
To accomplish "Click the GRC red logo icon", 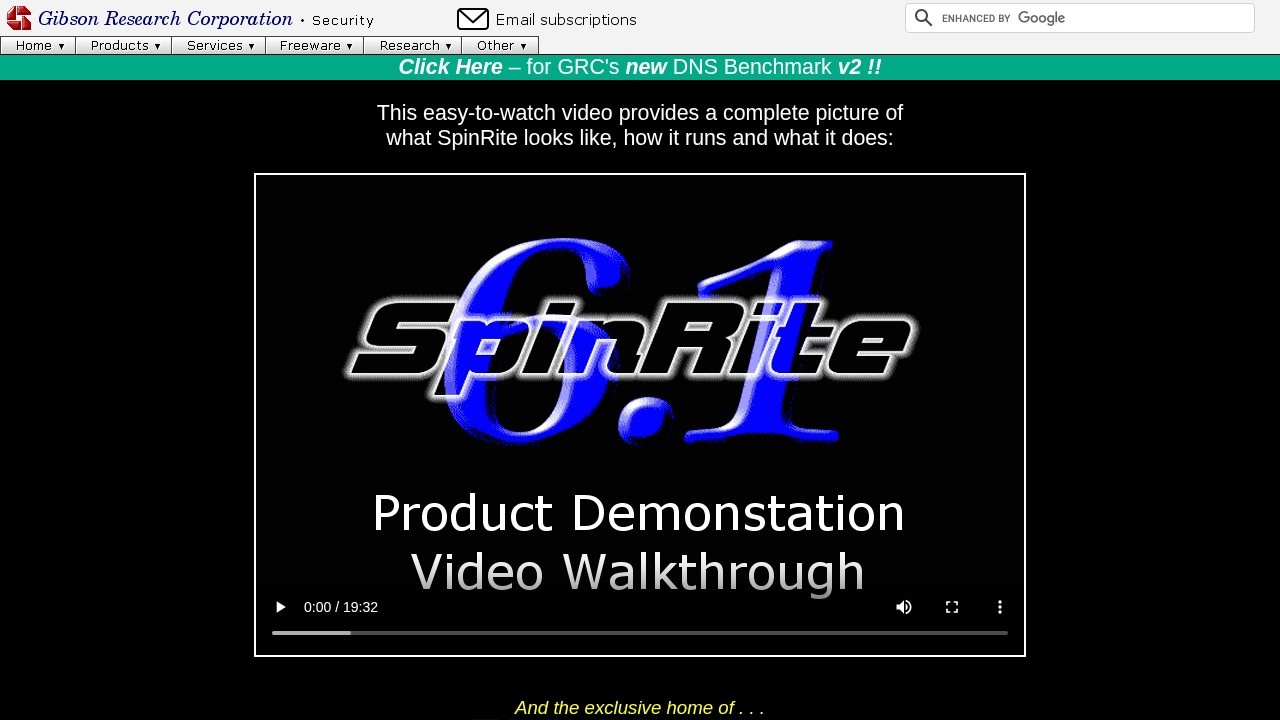I will point(19,18).
